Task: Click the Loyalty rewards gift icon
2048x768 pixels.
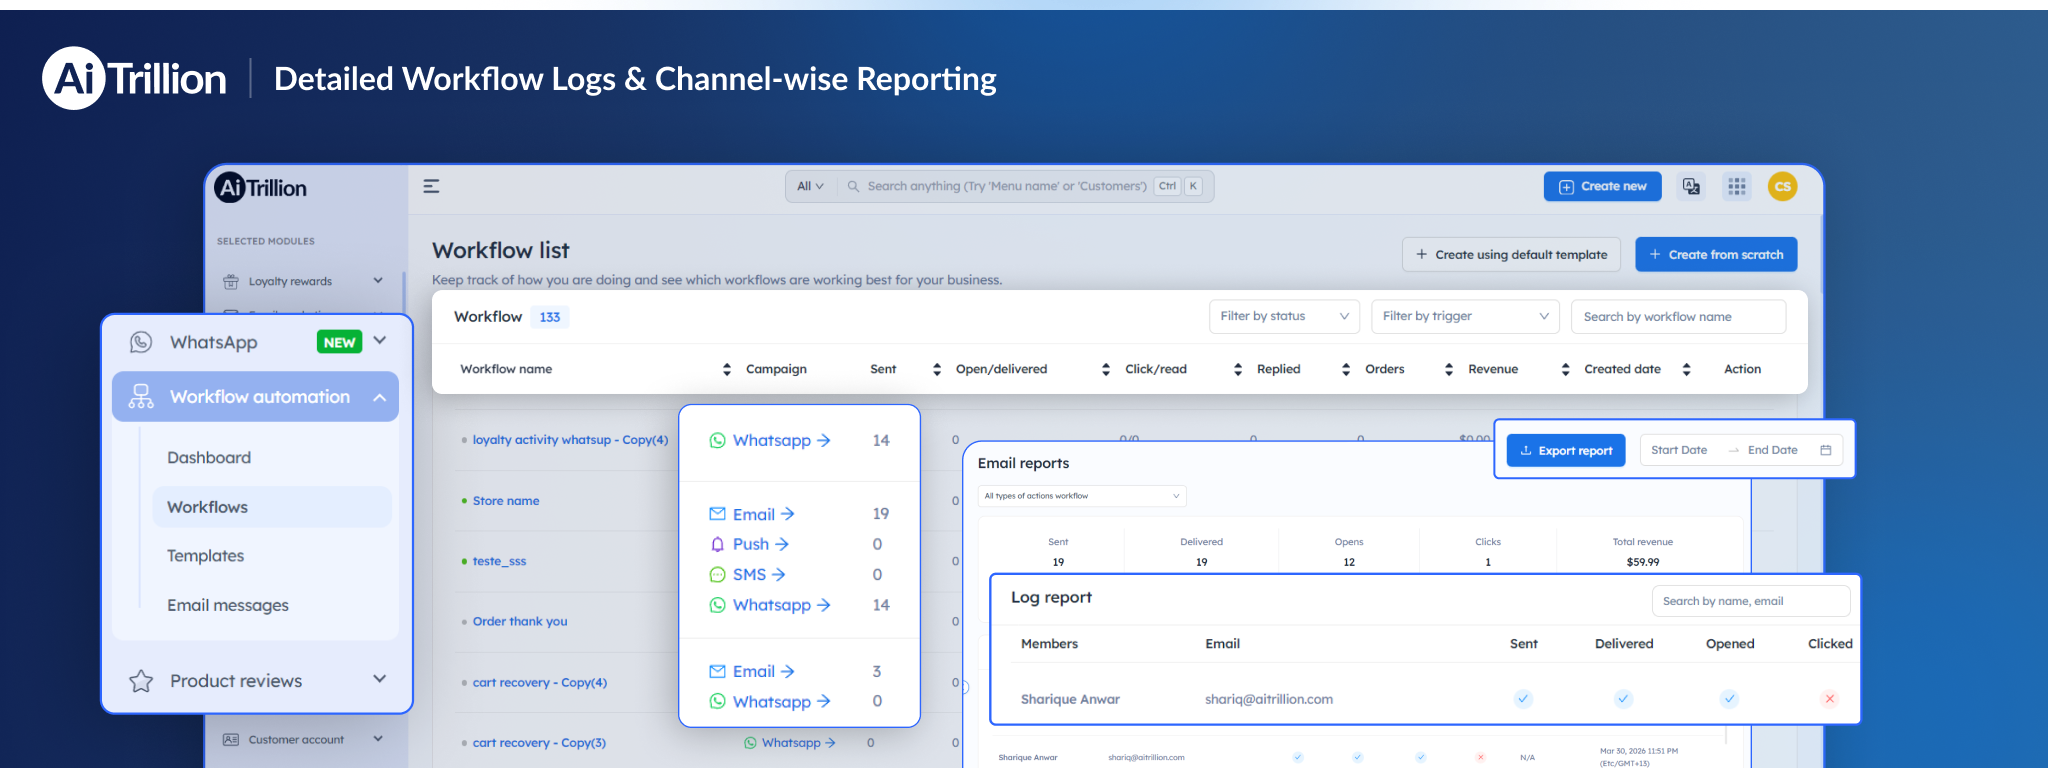Action: (231, 281)
